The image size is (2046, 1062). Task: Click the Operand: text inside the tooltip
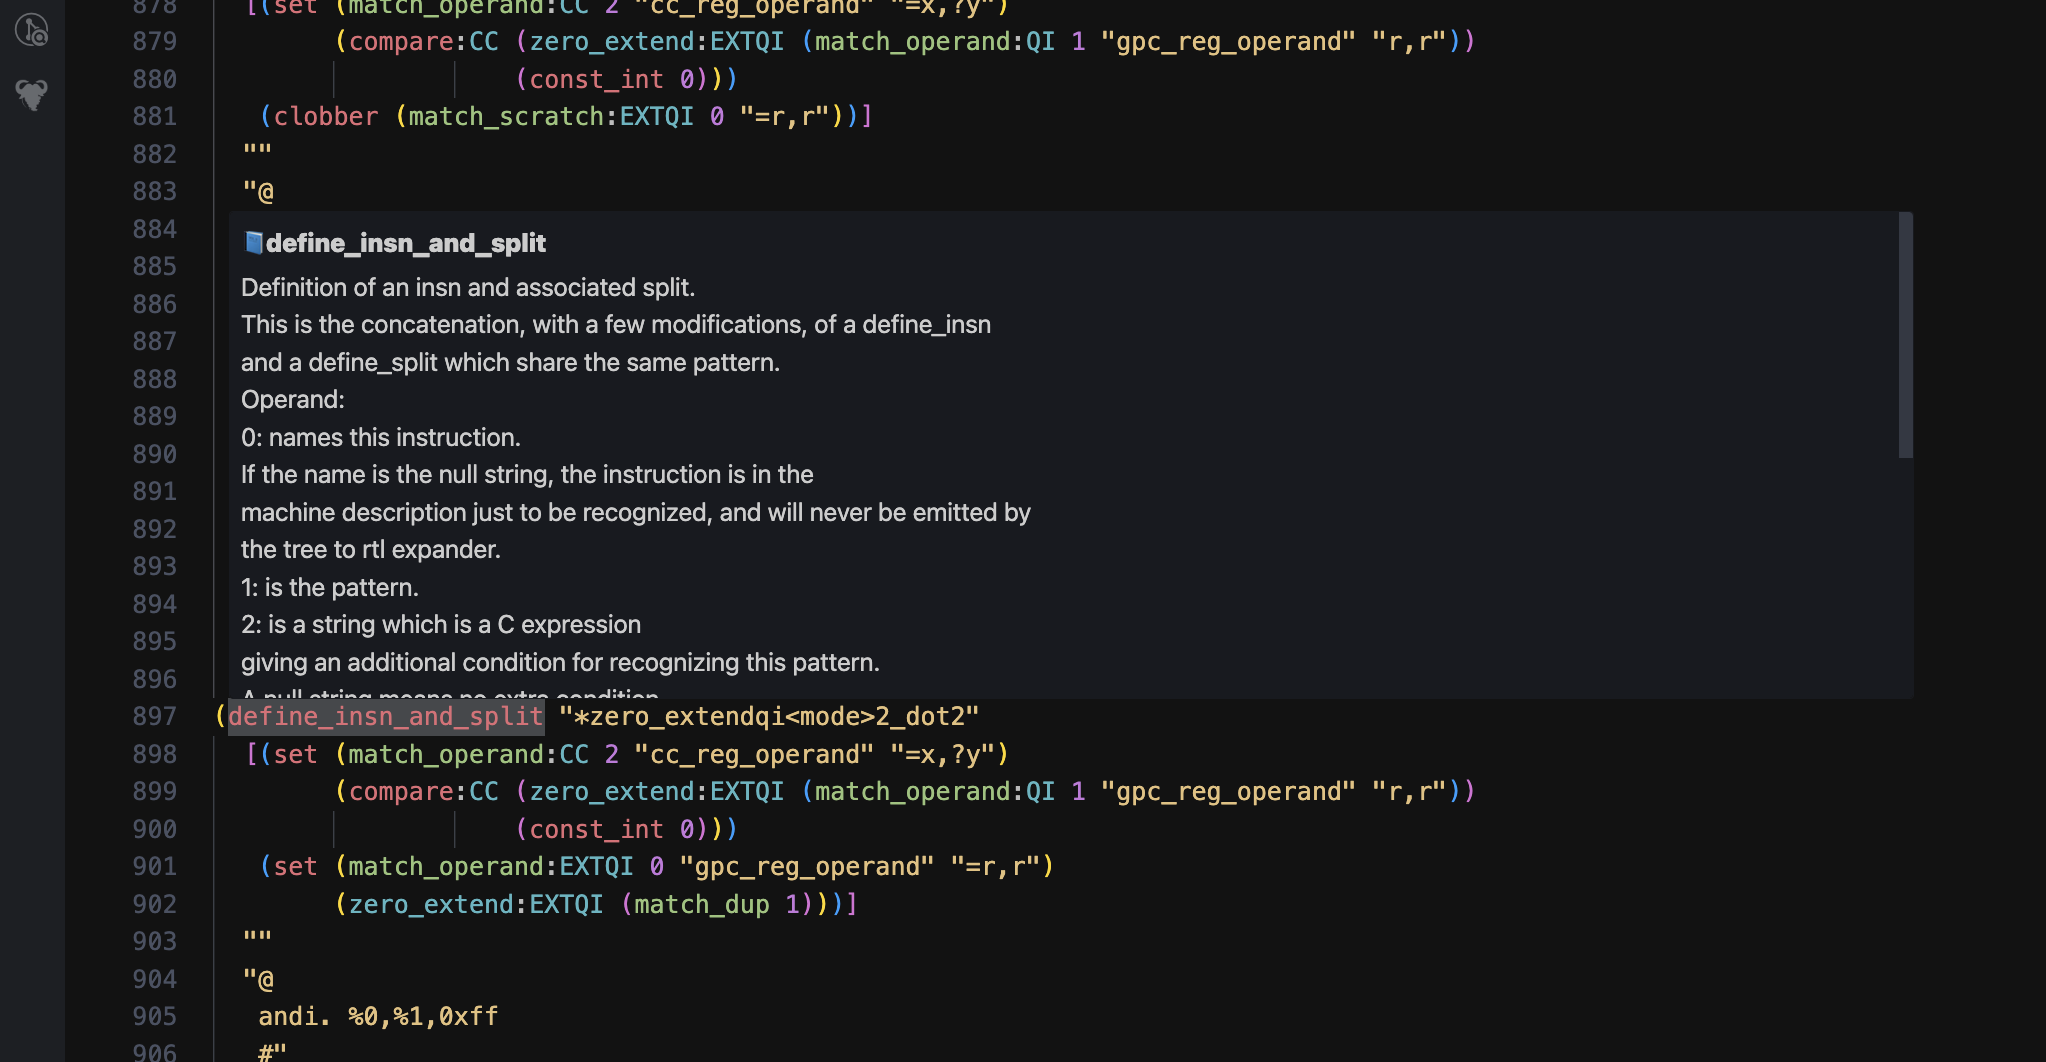tap(292, 399)
